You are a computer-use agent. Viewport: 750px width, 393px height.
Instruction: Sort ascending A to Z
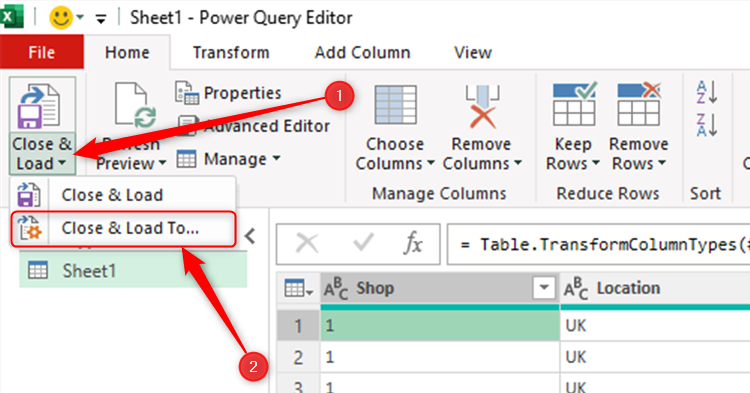point(706,92)
